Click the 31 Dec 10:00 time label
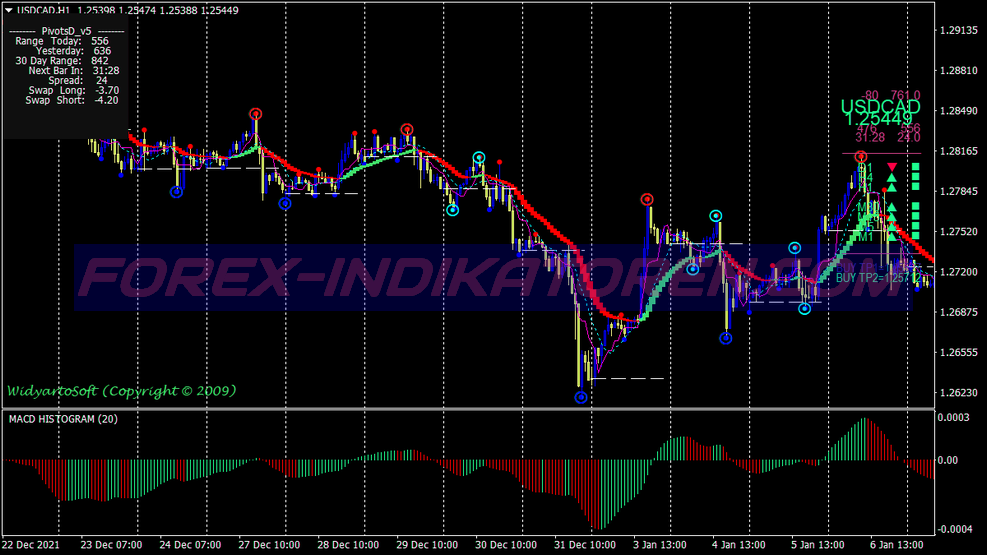 pyautogui.click(x=585, y=545)
